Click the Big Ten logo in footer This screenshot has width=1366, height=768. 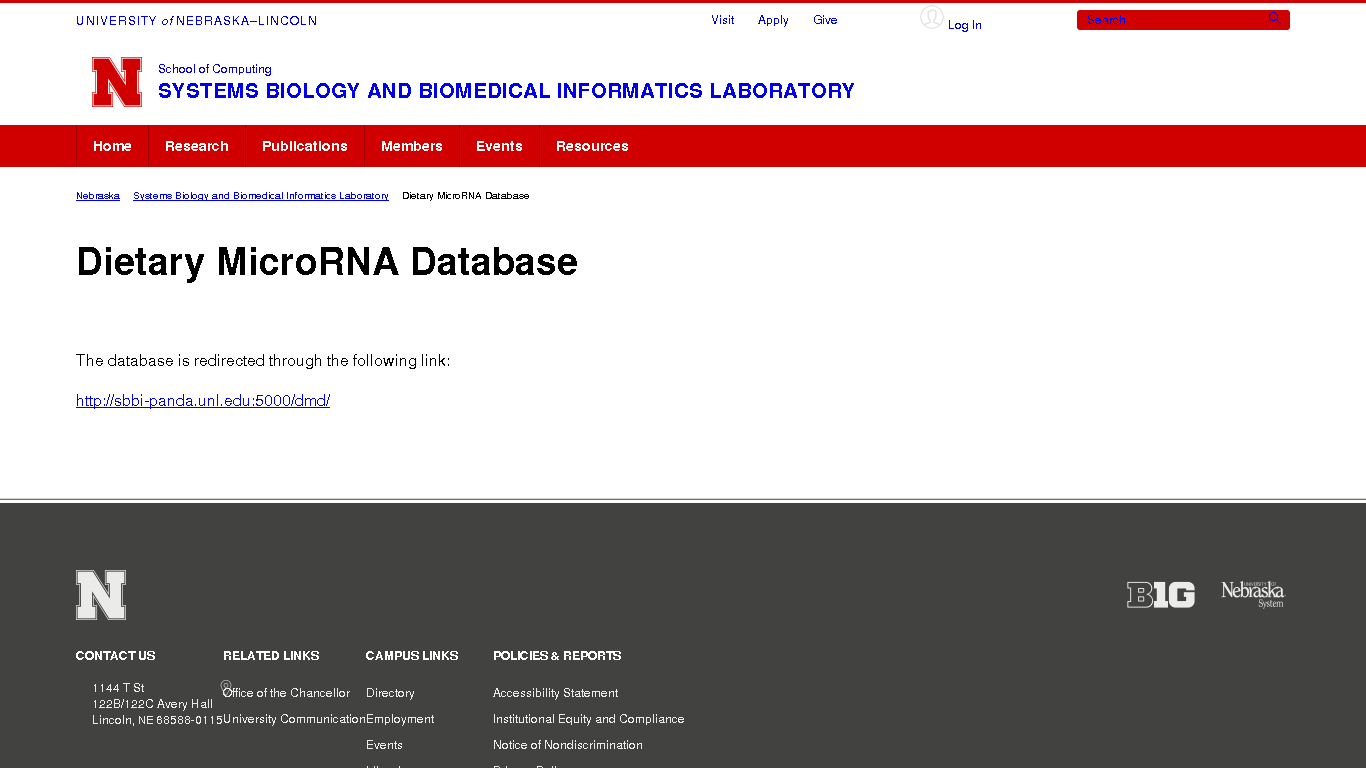(x=1160, y=595)
